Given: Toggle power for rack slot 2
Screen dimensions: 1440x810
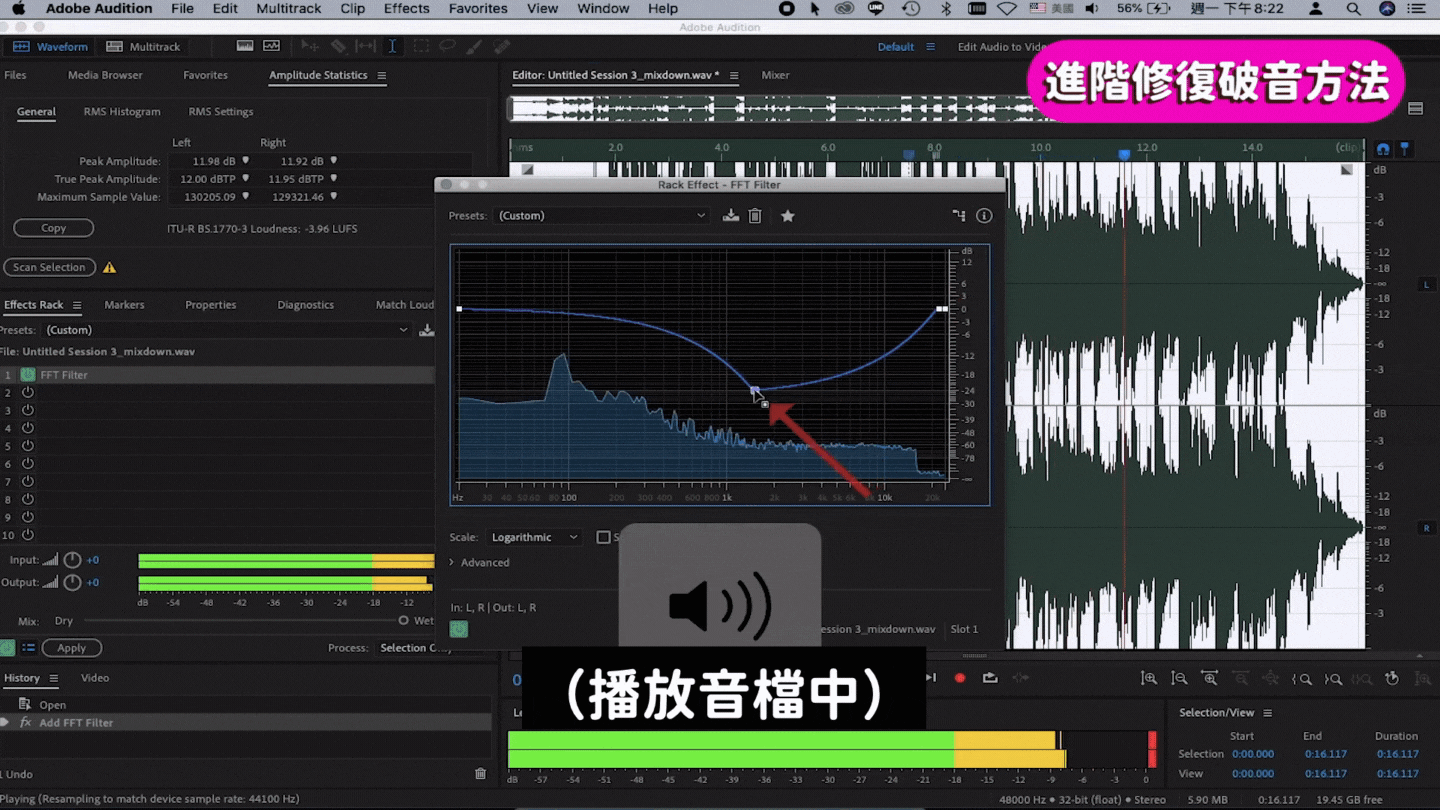Looking at the screenshot, I should [28, 393].
